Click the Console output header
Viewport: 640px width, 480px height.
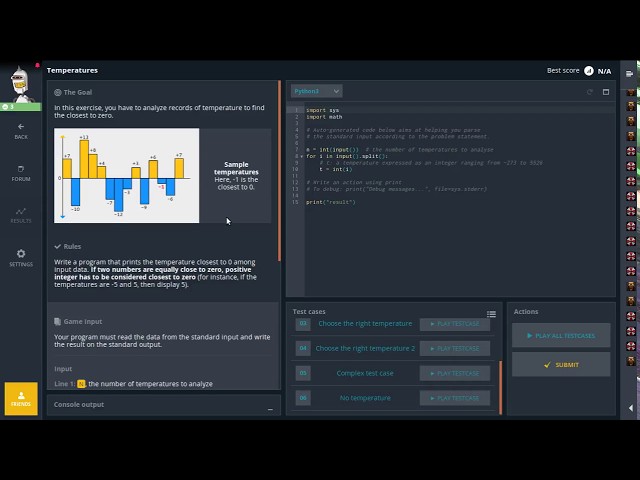click(79, 404)
